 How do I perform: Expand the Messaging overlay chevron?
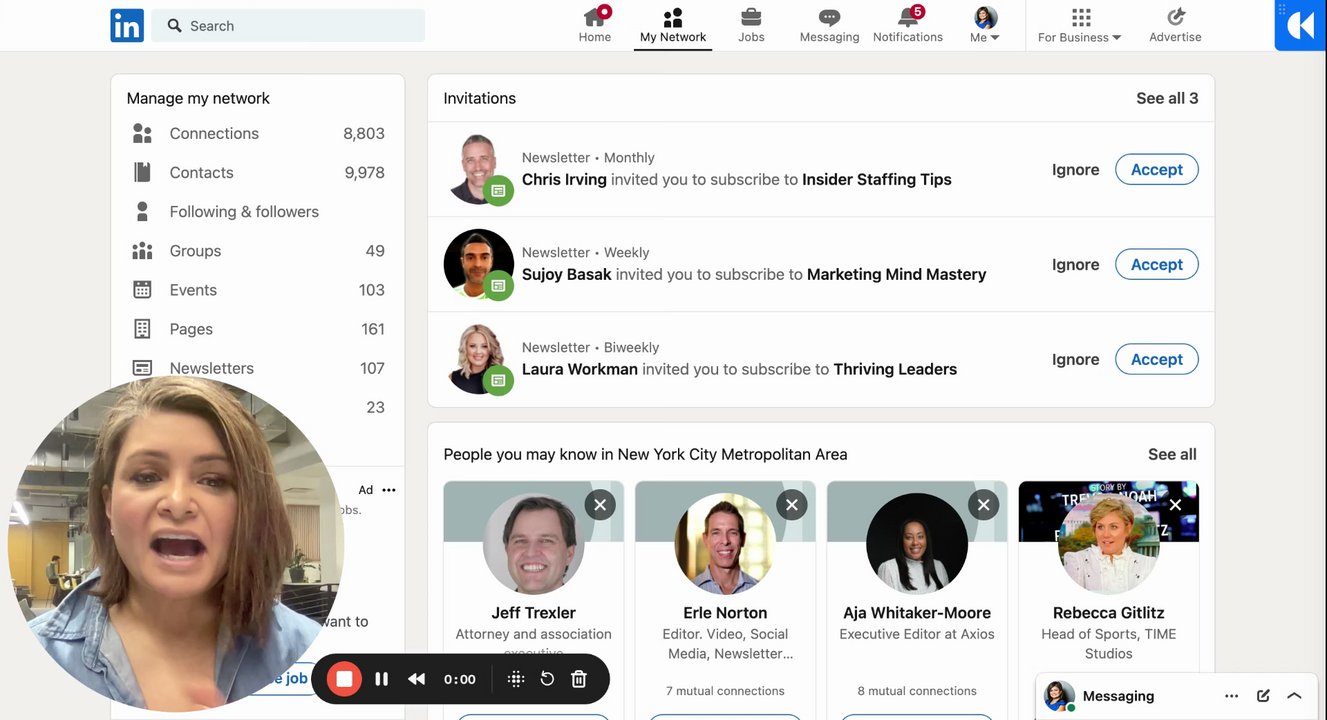(x=1294, y=696)
